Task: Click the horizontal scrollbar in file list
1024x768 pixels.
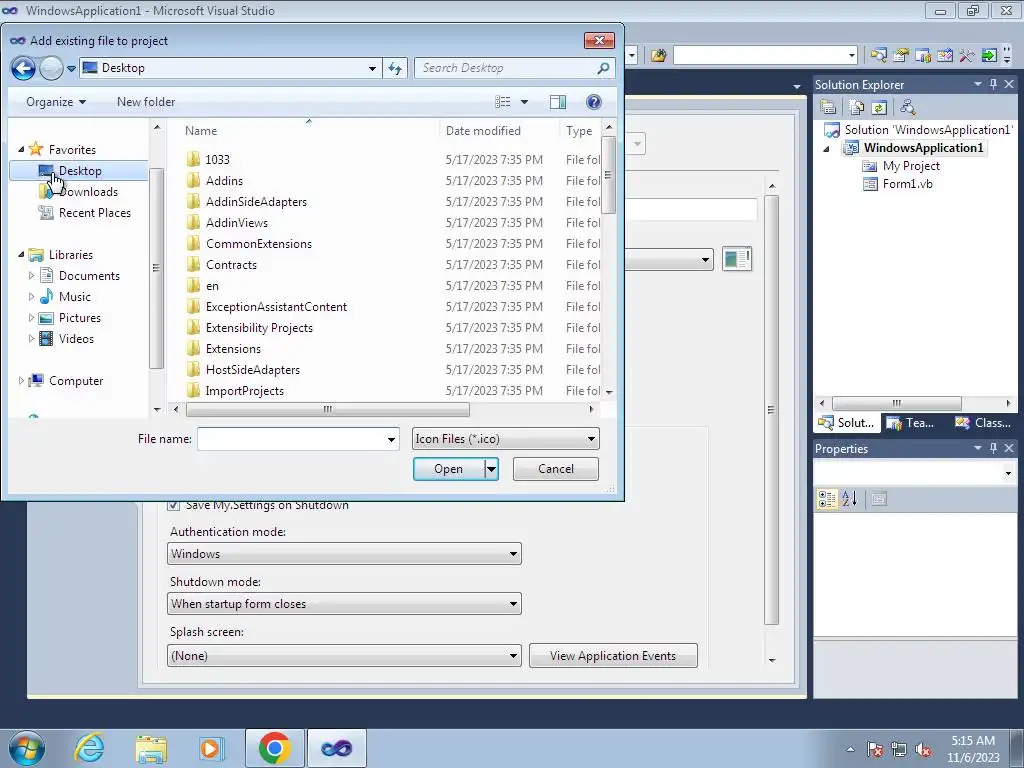Action: (327, 409)
